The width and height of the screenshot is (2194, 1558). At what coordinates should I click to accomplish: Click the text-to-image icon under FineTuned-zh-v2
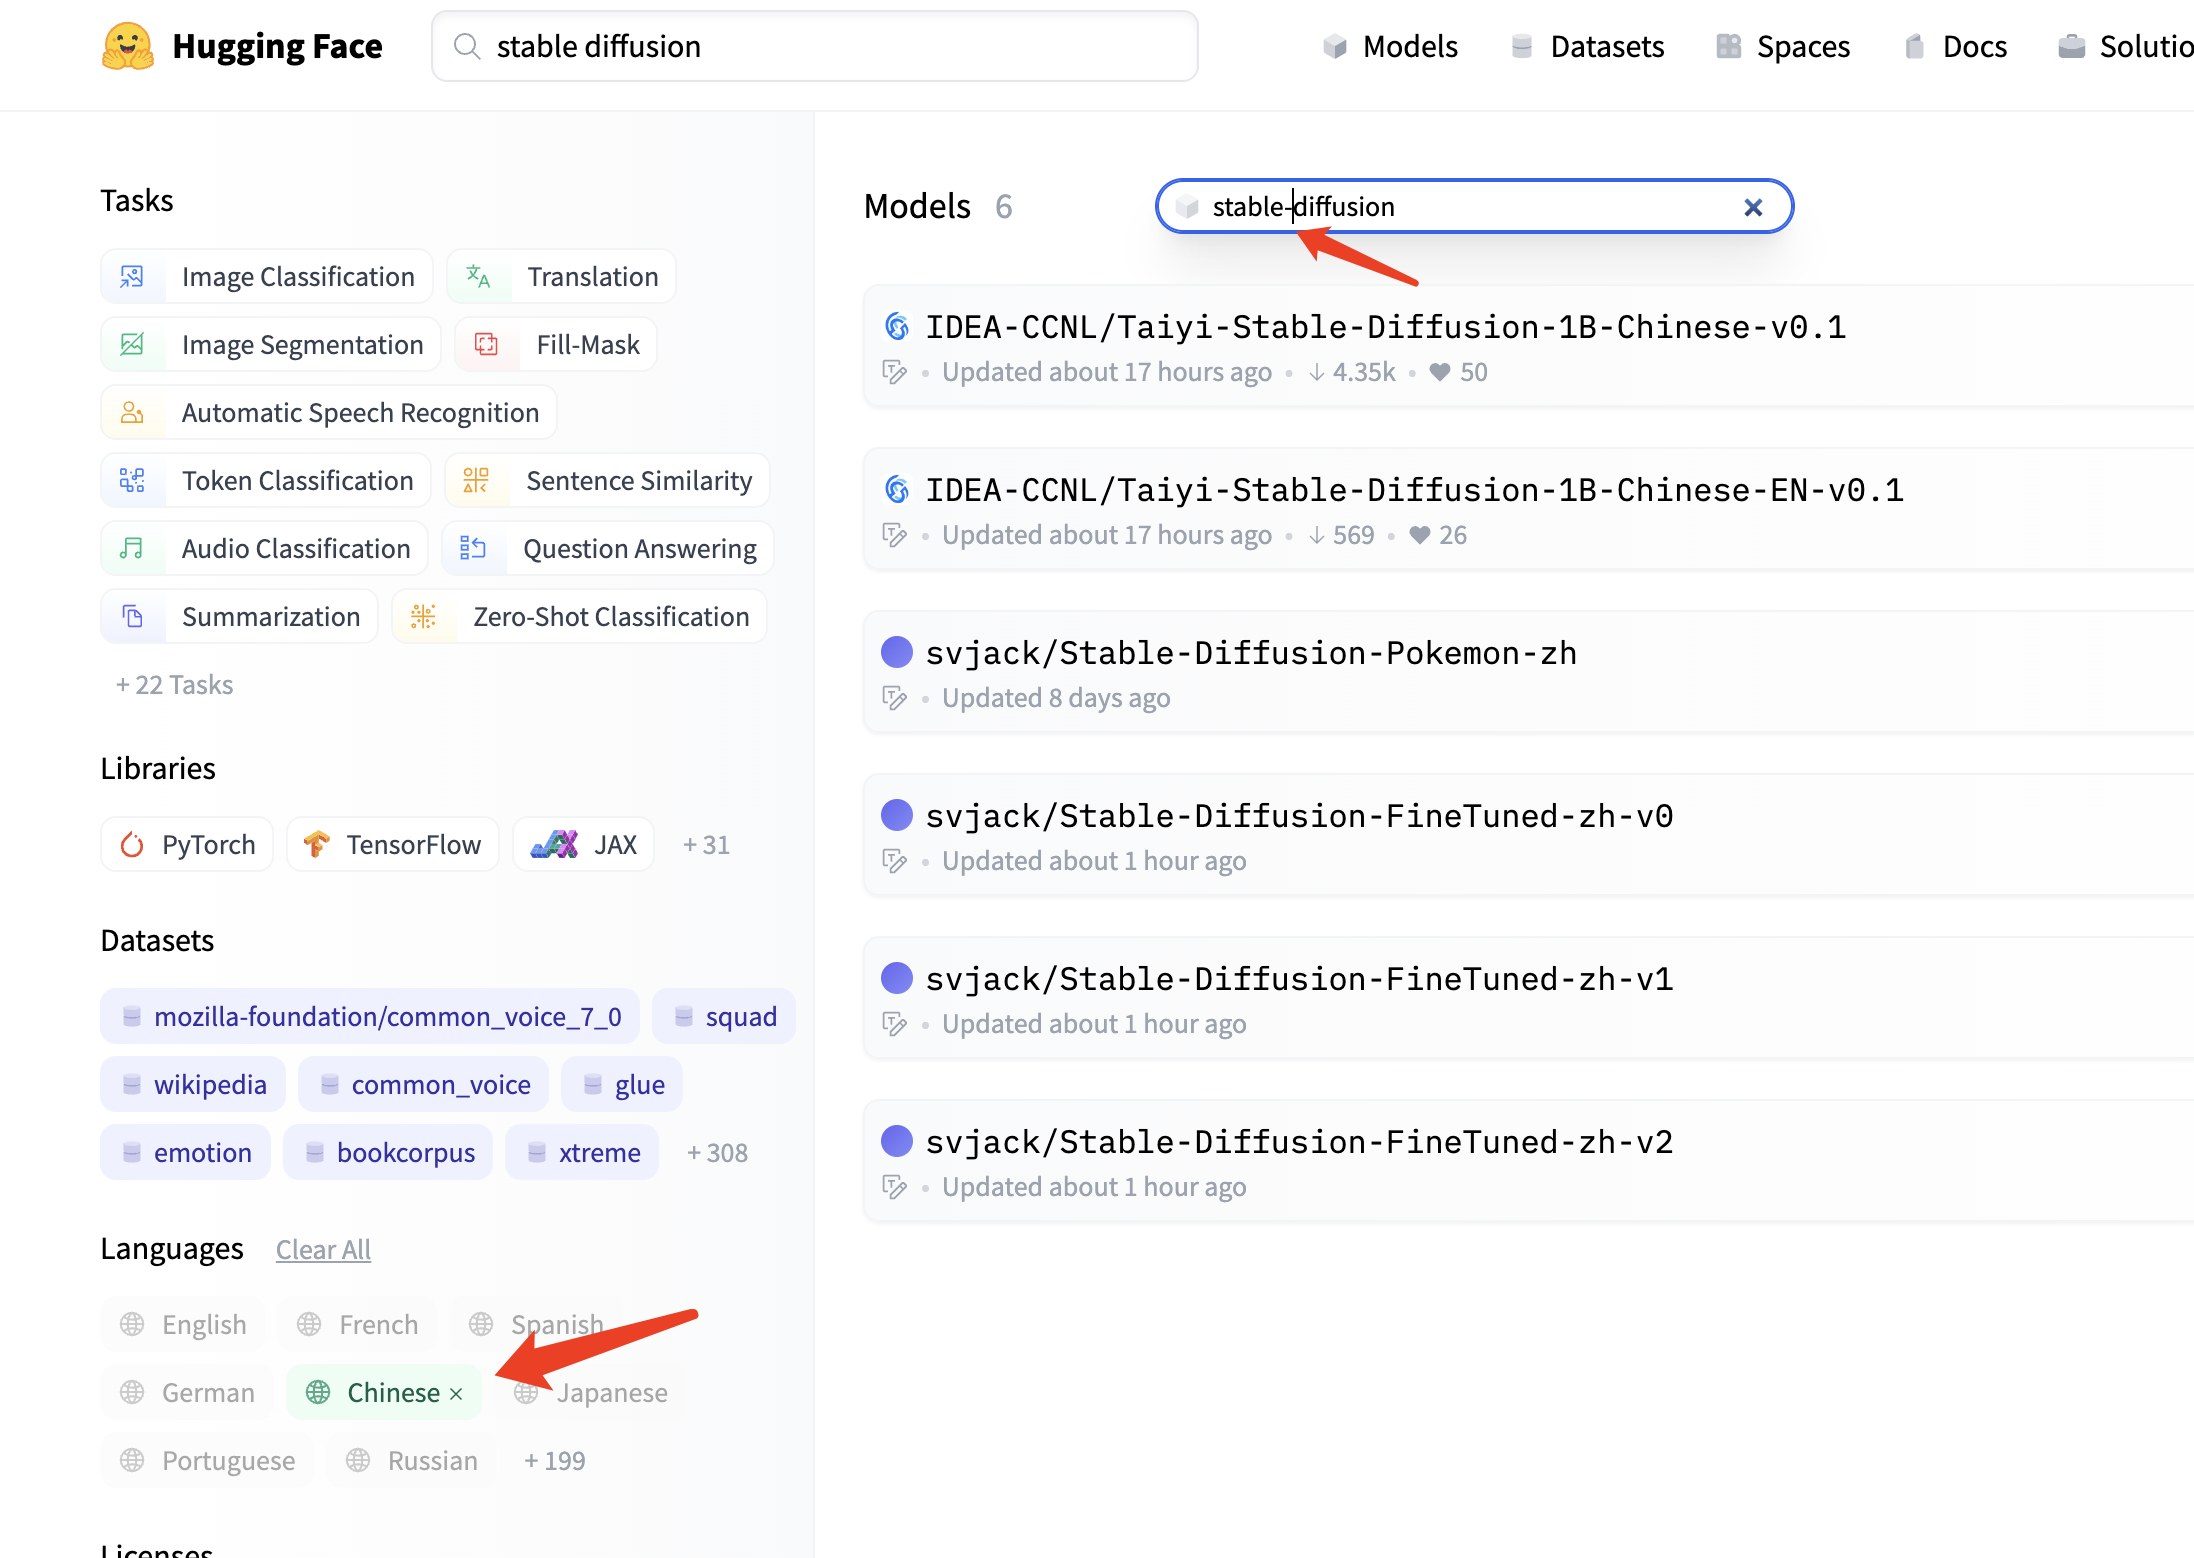[x=895, y=1187]
